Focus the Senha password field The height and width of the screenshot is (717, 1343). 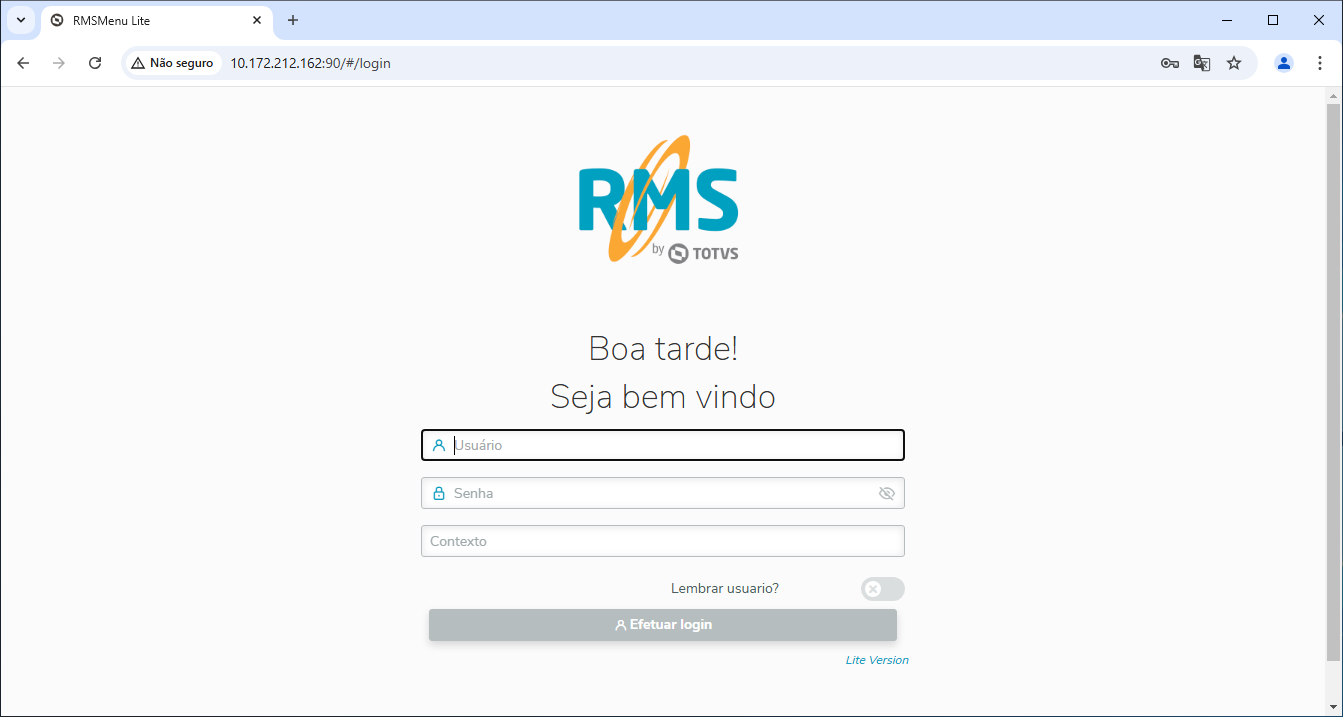(x=663, y=493)
